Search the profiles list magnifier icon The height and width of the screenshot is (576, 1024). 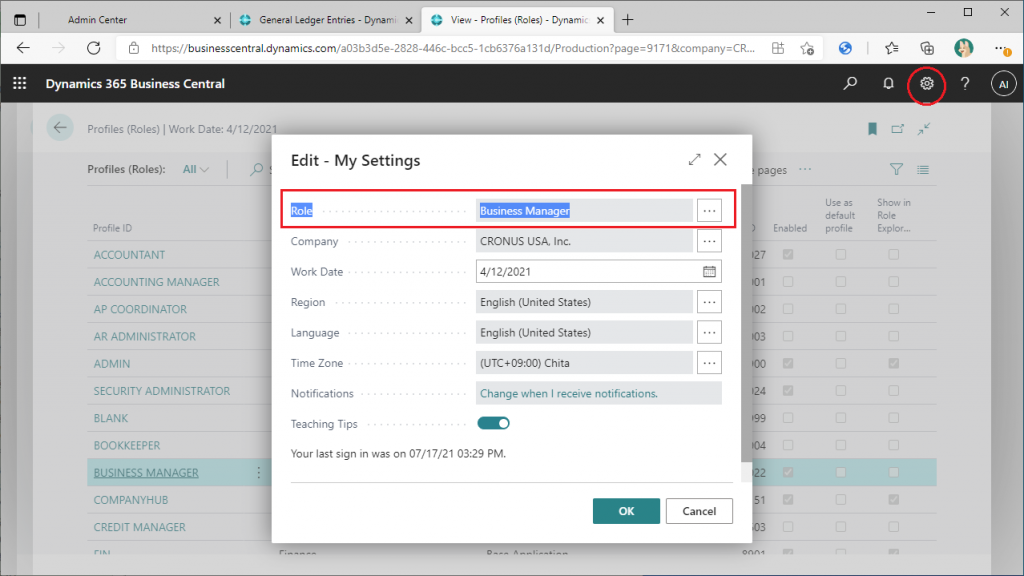pos(257,170)
